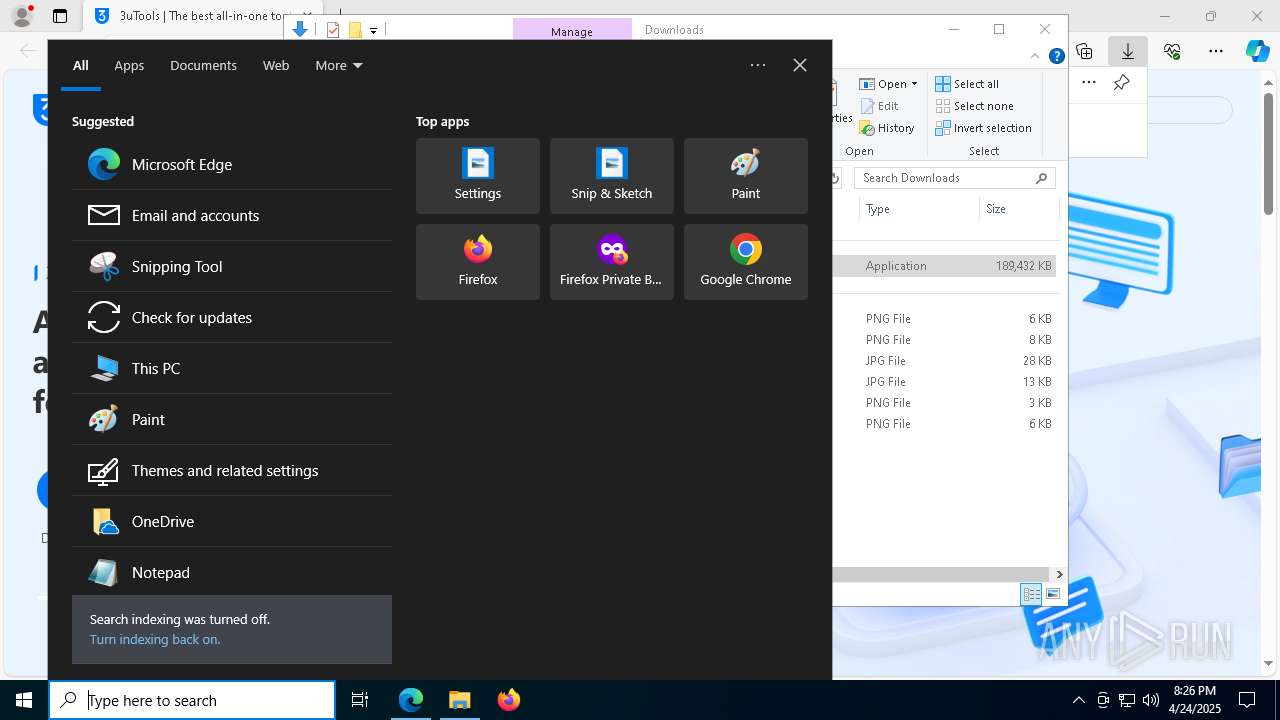Open Snip & Sketch tile
Viewport: 1280px width, 720px height.
[x=612, y=176]
